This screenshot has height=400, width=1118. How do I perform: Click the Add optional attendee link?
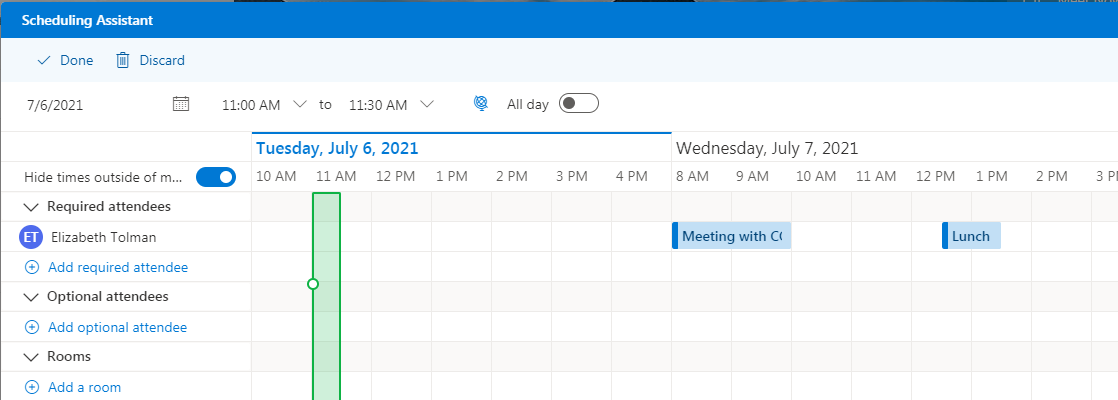[117, 327]
